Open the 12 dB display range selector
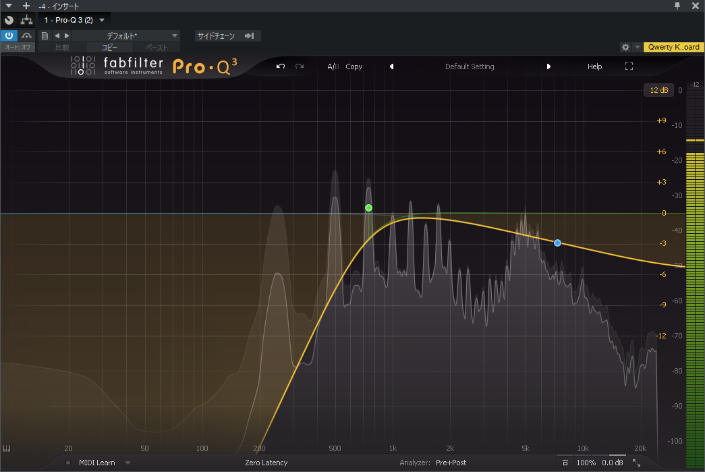 (659, 90)
